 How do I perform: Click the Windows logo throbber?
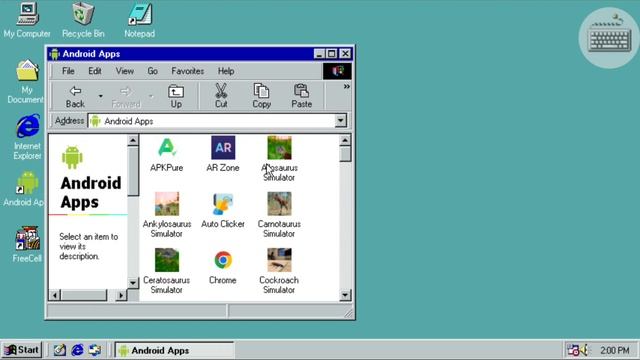click(337, 71)
